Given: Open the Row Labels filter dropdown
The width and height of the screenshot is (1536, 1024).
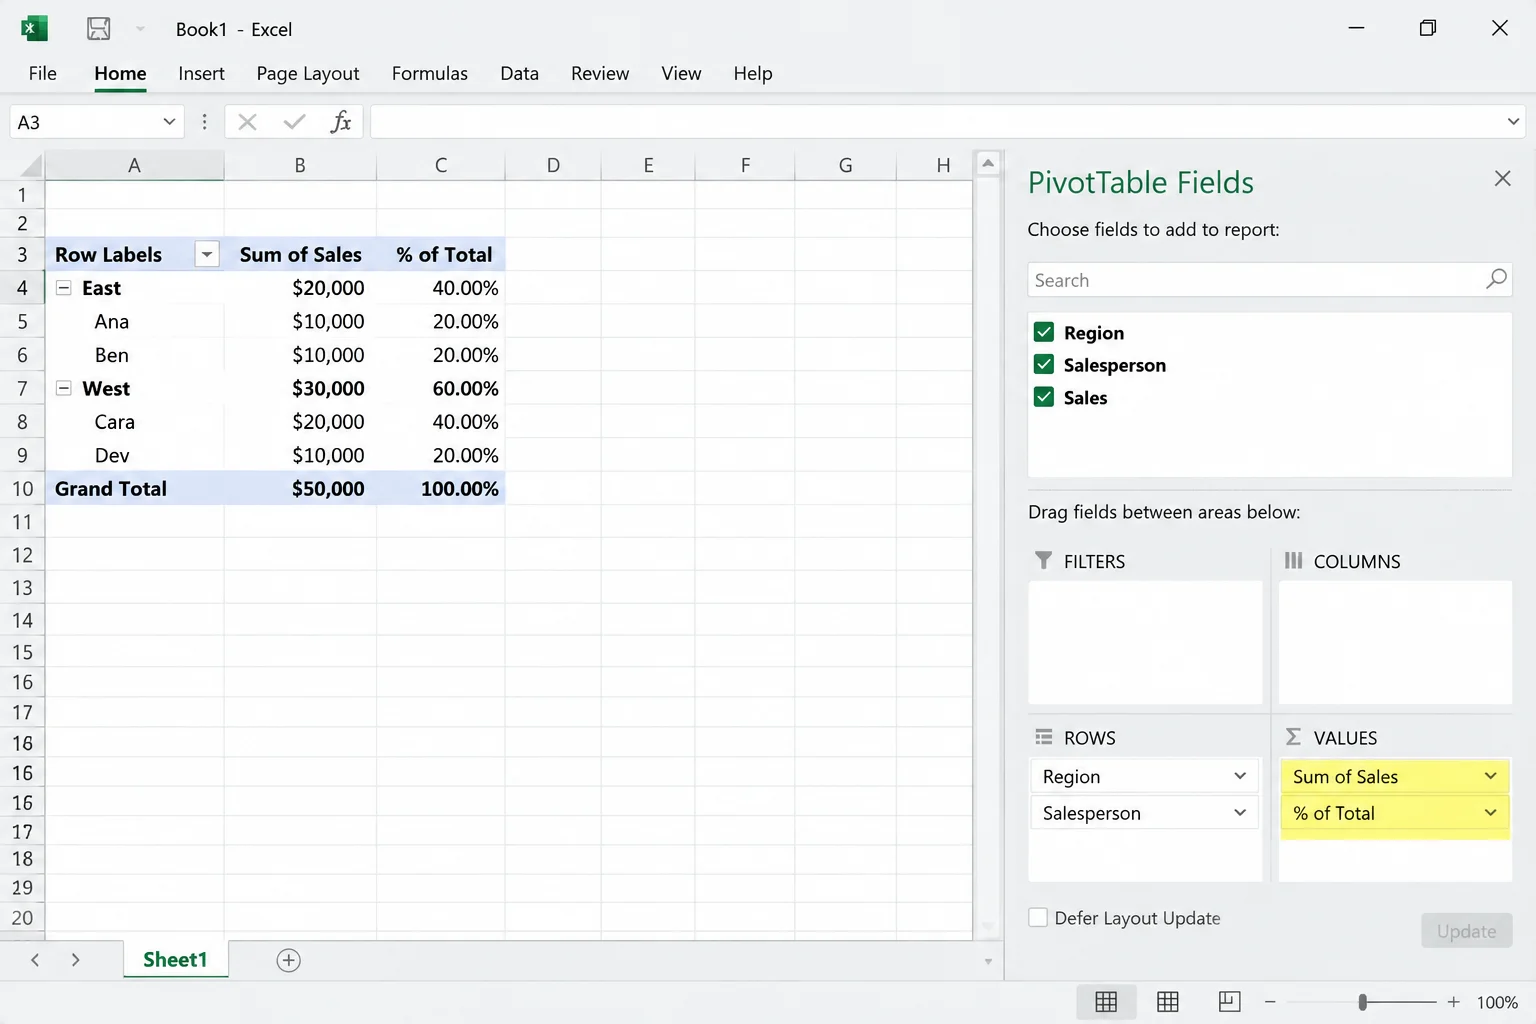Looking at the screenshot, I should click(x=207, y=254).
